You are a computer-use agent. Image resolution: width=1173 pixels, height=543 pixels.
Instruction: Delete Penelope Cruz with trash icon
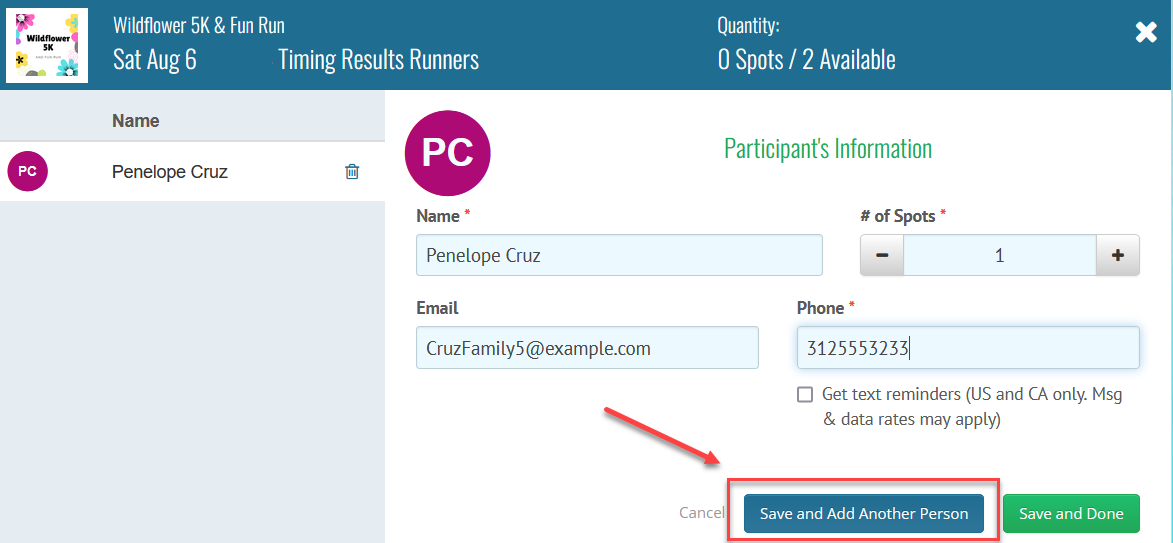pos(352,172)
